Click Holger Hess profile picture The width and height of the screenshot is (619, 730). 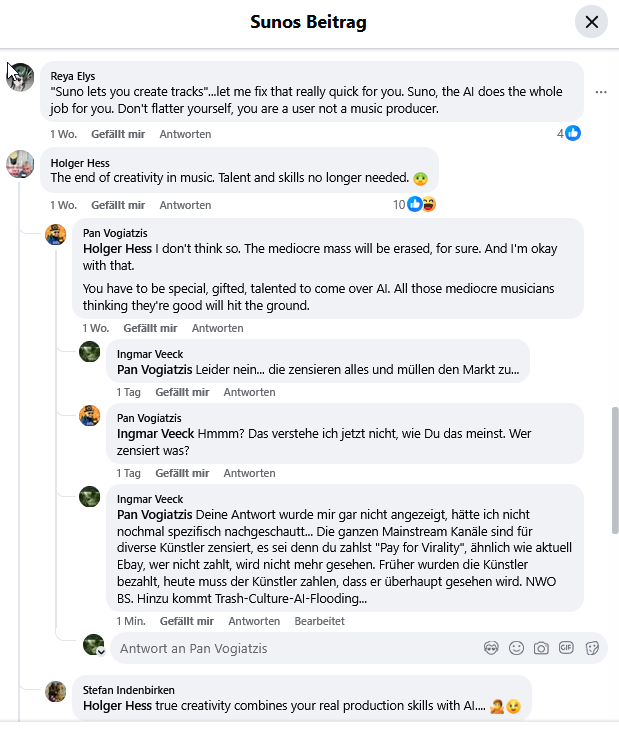21,164
